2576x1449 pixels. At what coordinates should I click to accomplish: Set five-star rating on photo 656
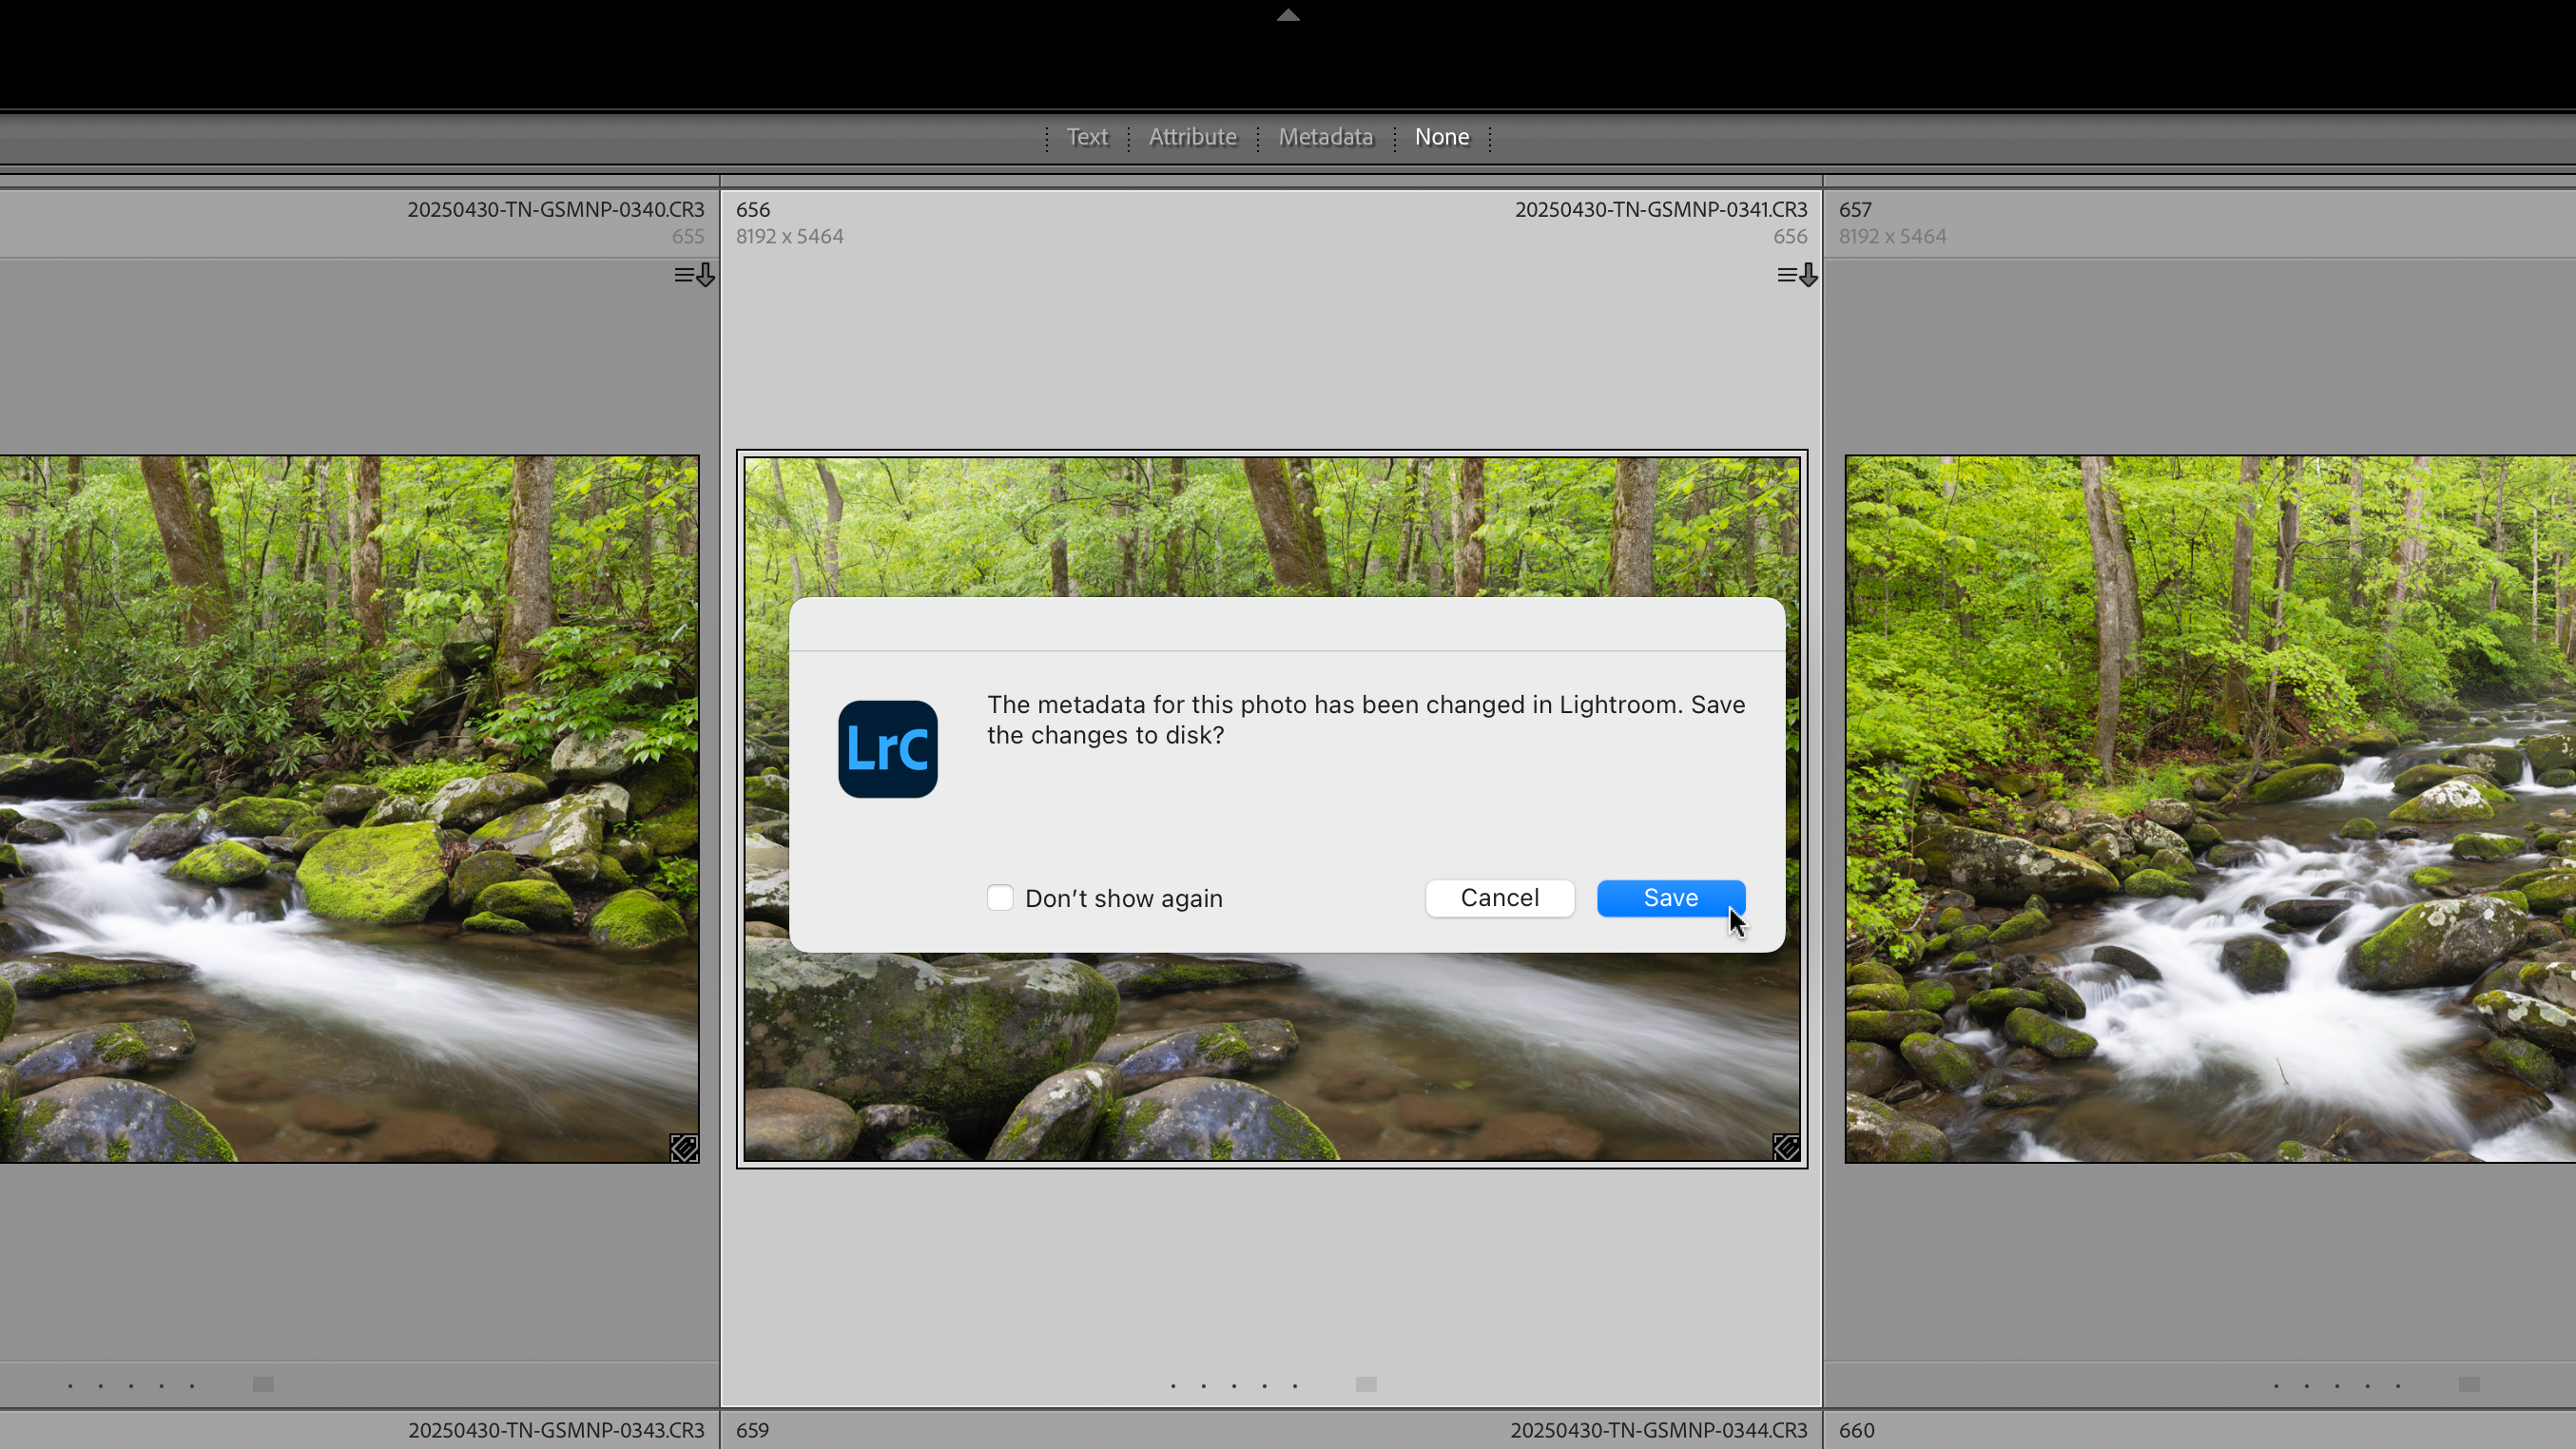click(1295, 1385)
